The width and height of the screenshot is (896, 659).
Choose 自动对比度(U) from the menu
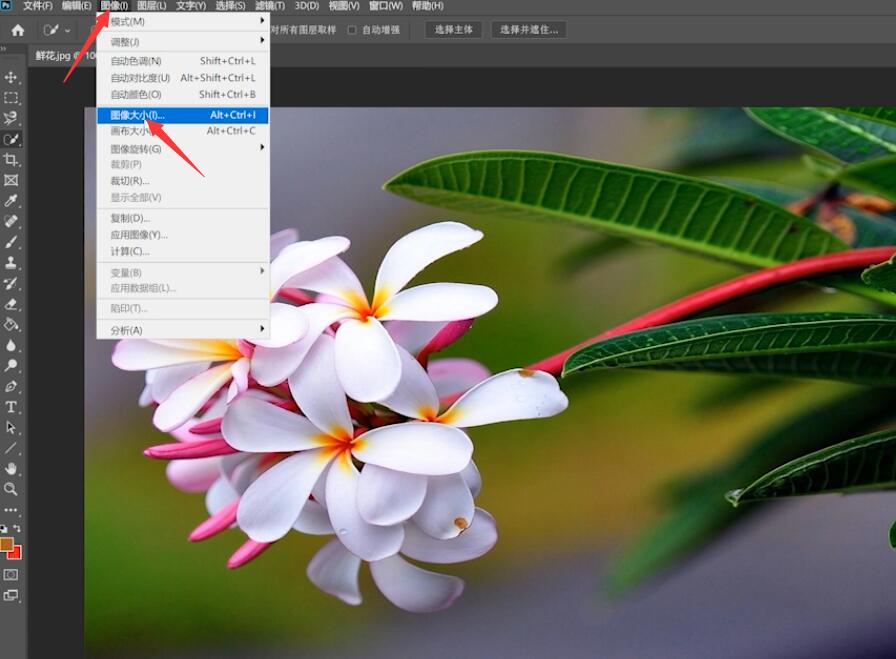pos(183,78)
